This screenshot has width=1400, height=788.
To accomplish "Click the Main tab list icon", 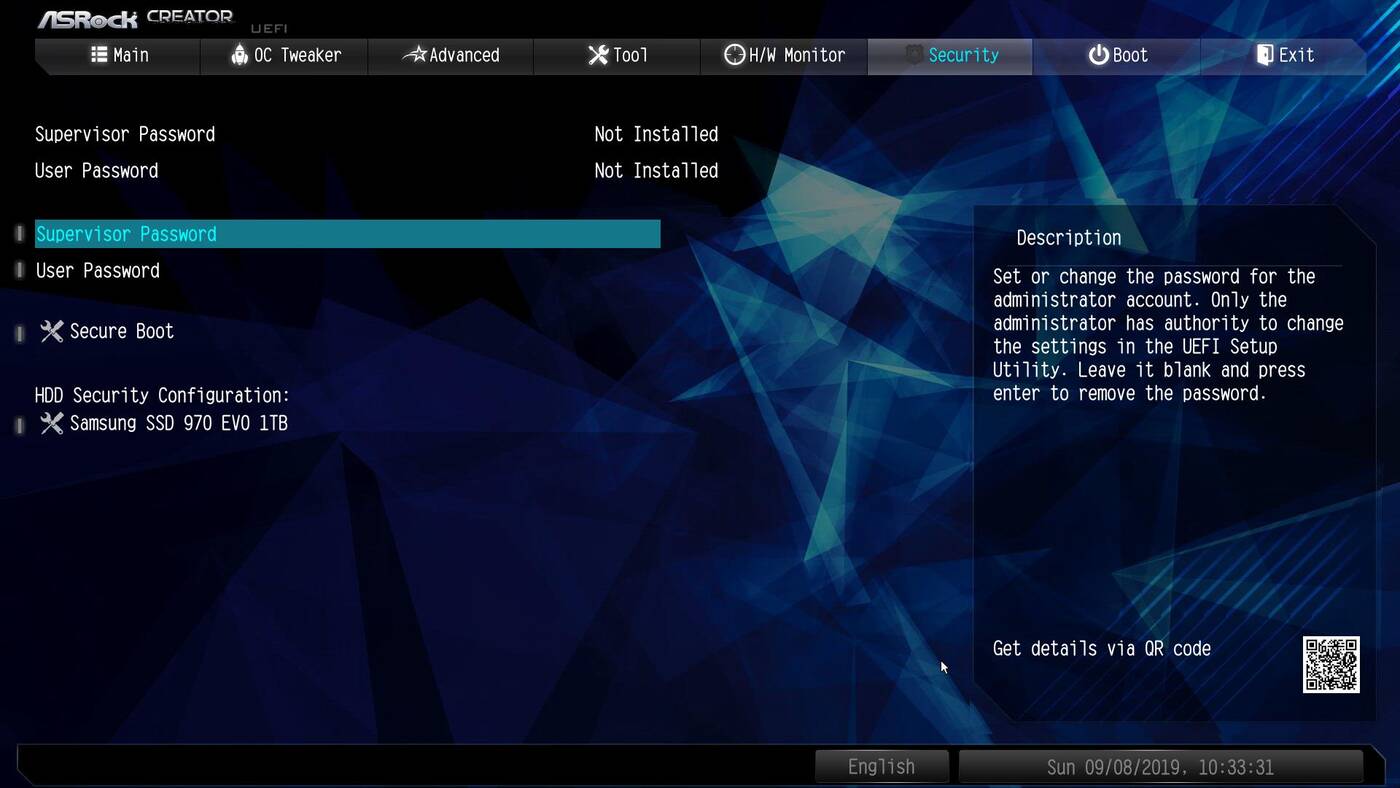I will (x=99, y=55).
